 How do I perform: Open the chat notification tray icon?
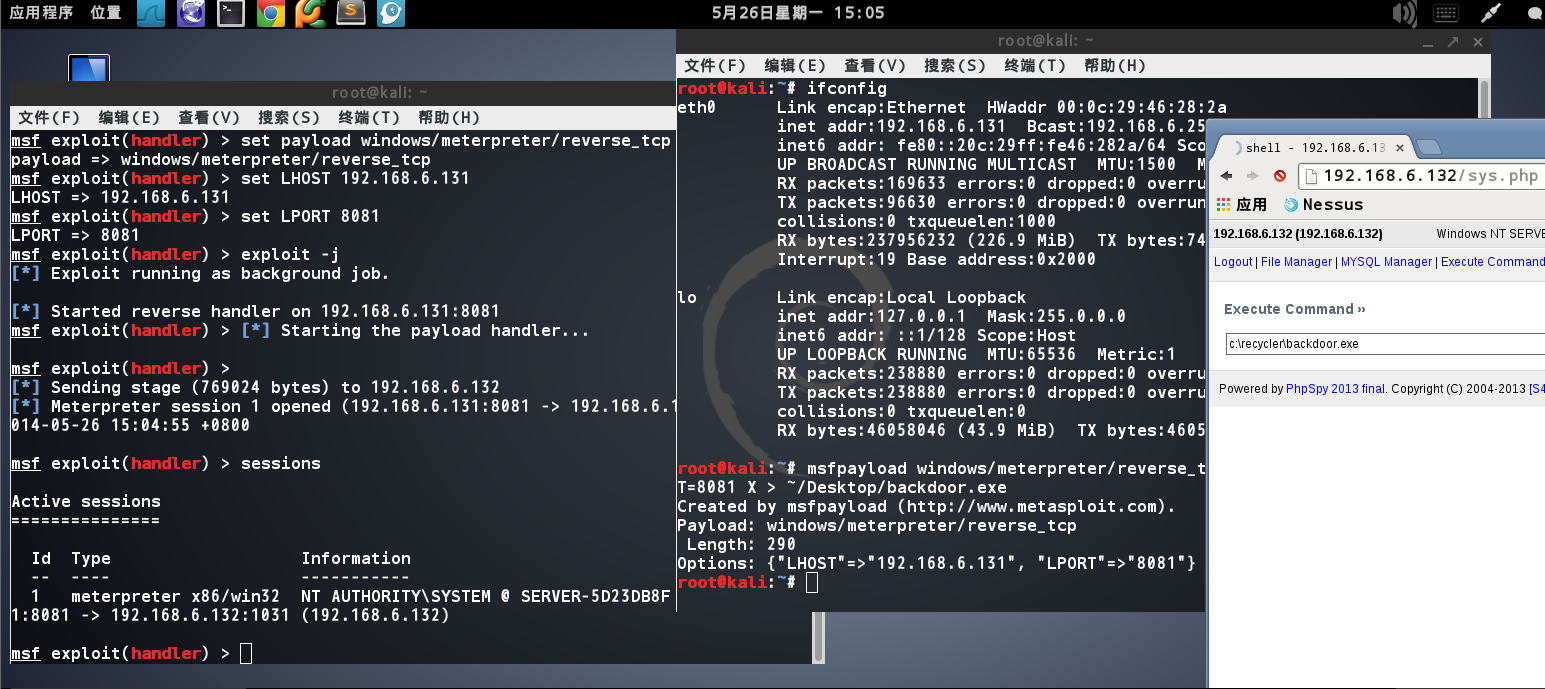click(x=1535, y=13)
